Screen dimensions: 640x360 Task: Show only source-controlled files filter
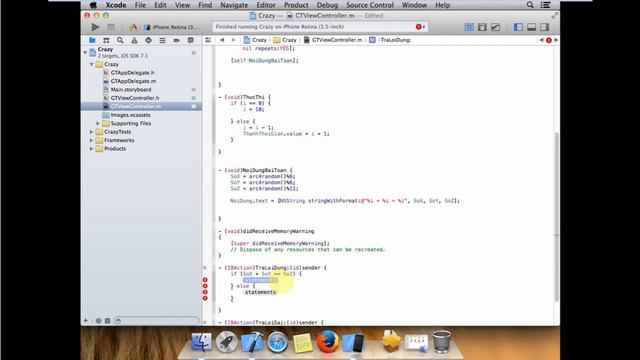[107, 321]
